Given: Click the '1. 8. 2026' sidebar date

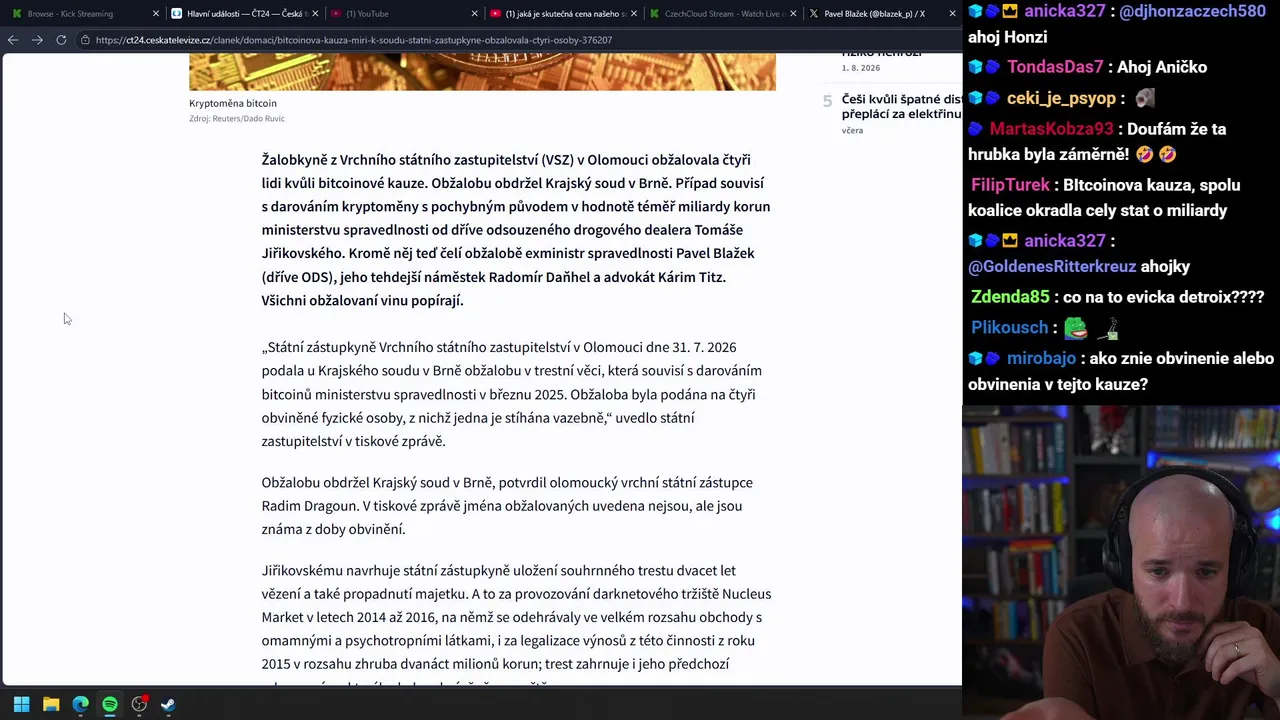Looking at the screenshot, I should (x=861, y=68).
